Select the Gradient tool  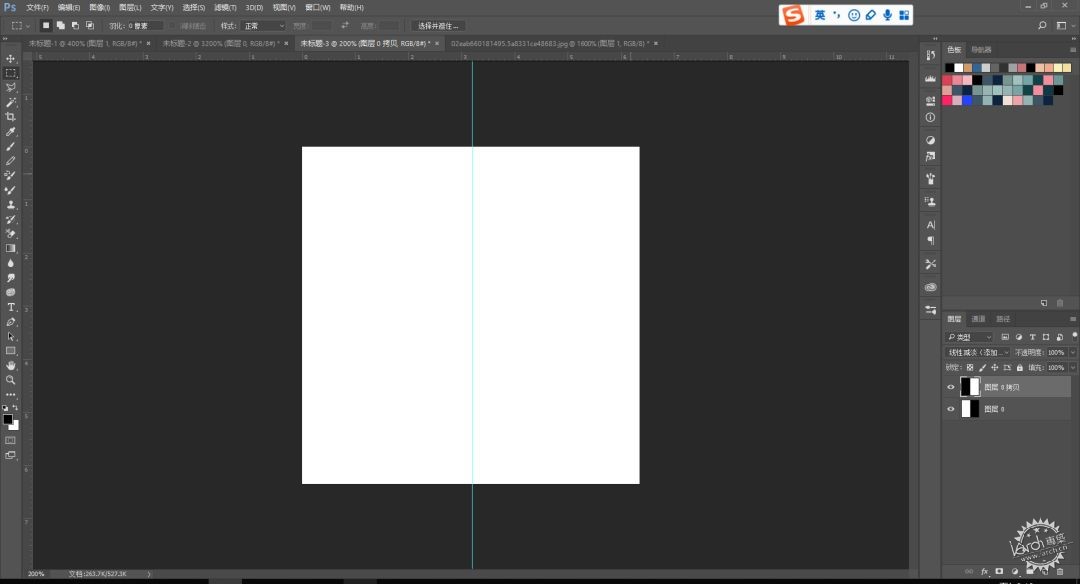point(10,248)
